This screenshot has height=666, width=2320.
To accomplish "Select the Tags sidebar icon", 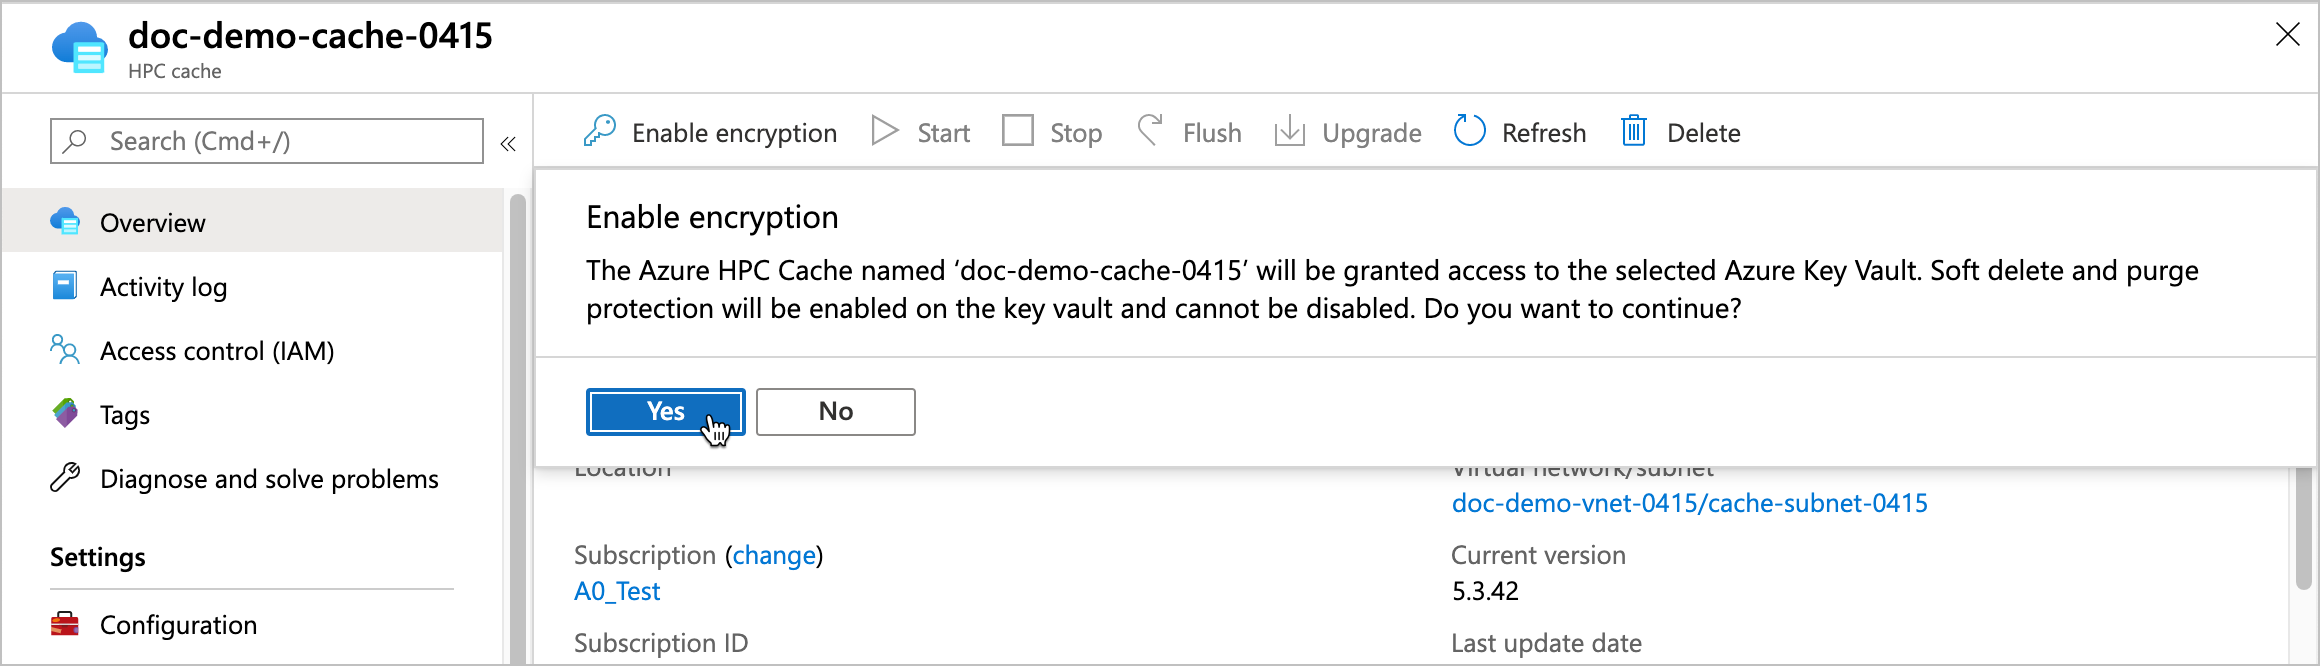I will click(x=64, y=414).
